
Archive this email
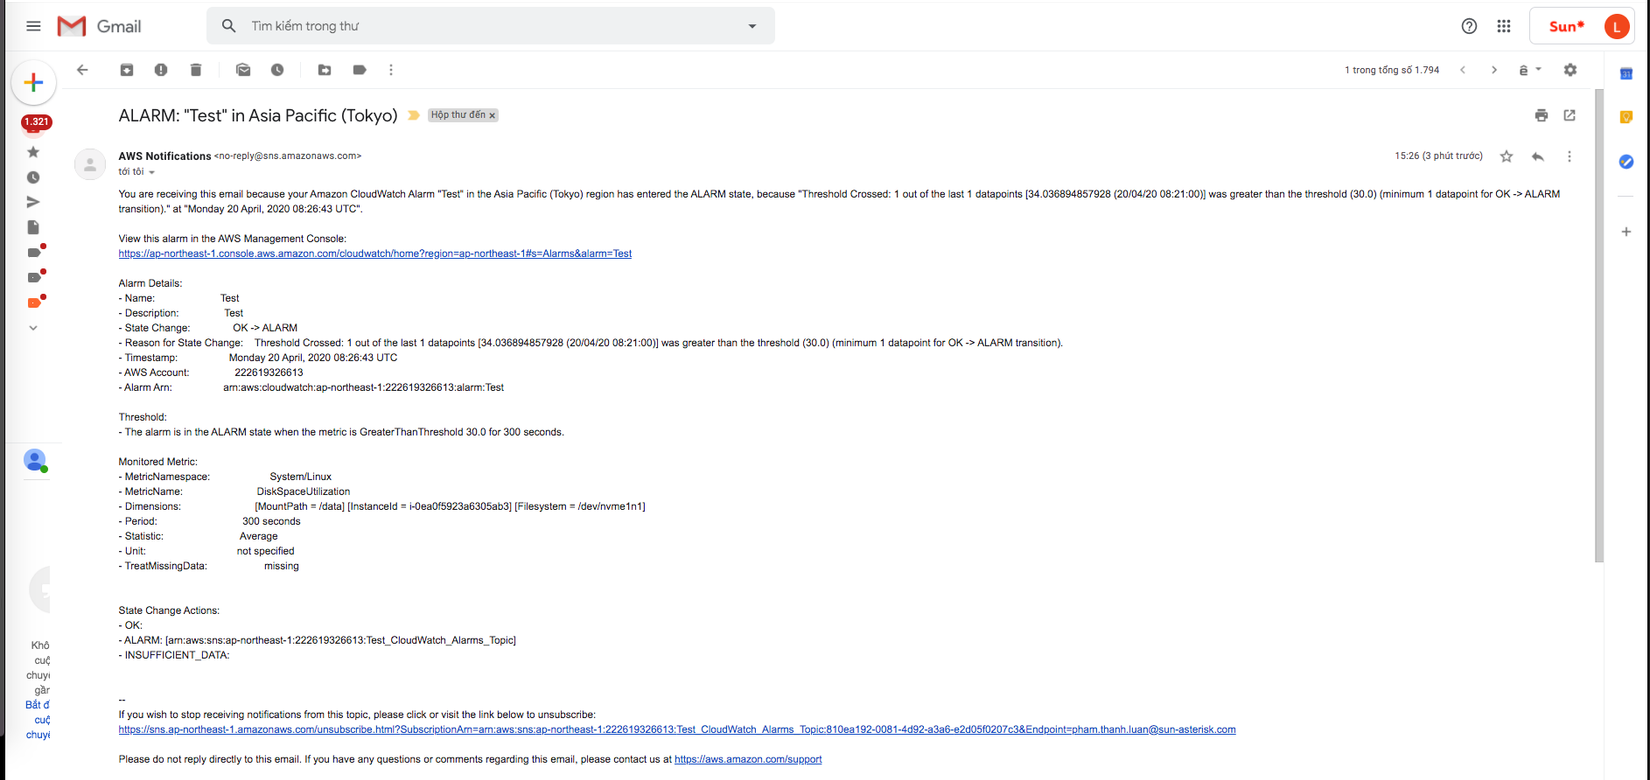(x=127, y=70)
